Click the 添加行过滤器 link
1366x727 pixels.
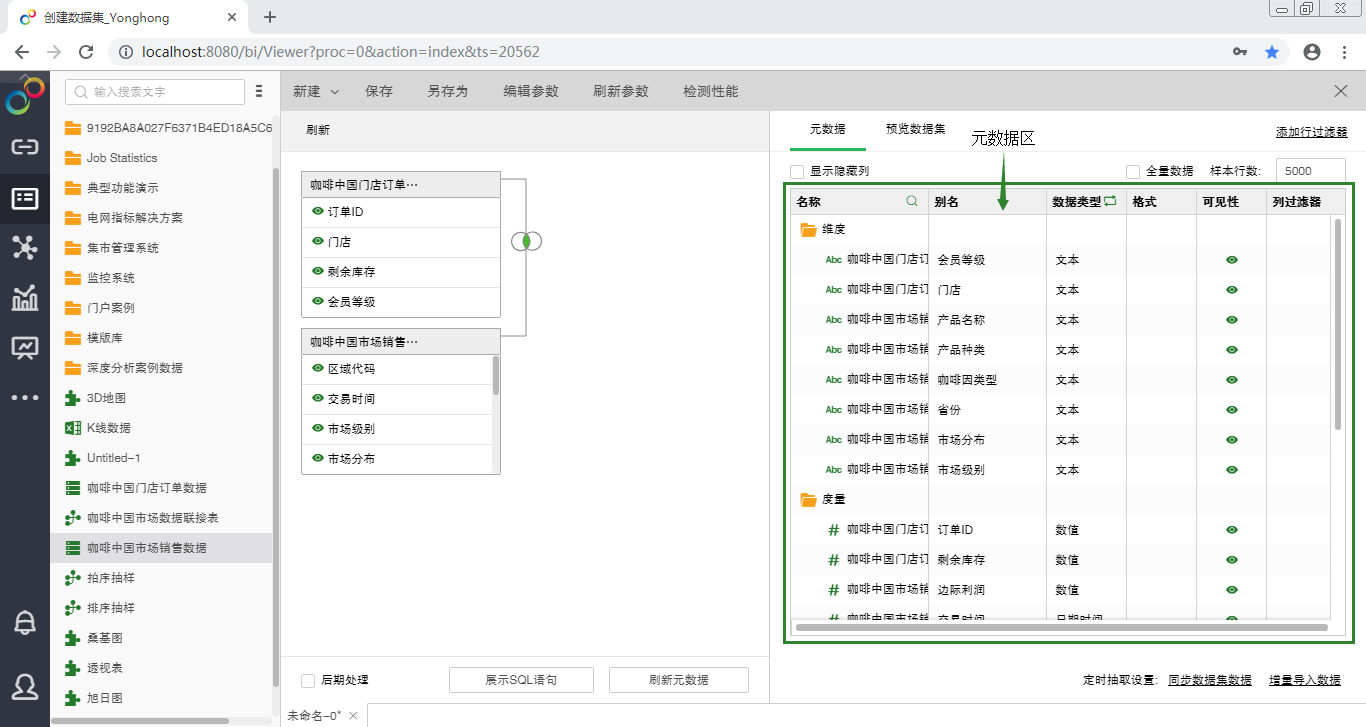(1311, 132)
